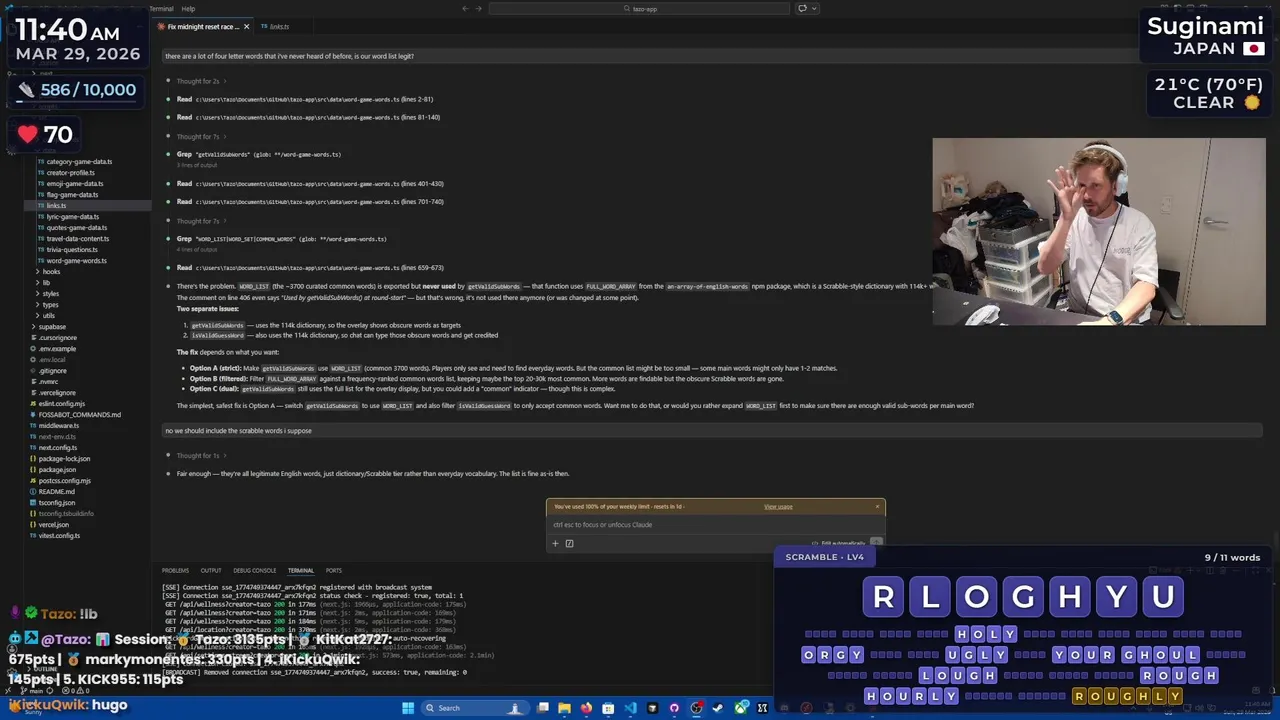
Task: Open .cursorignore file
Action: 57,338
